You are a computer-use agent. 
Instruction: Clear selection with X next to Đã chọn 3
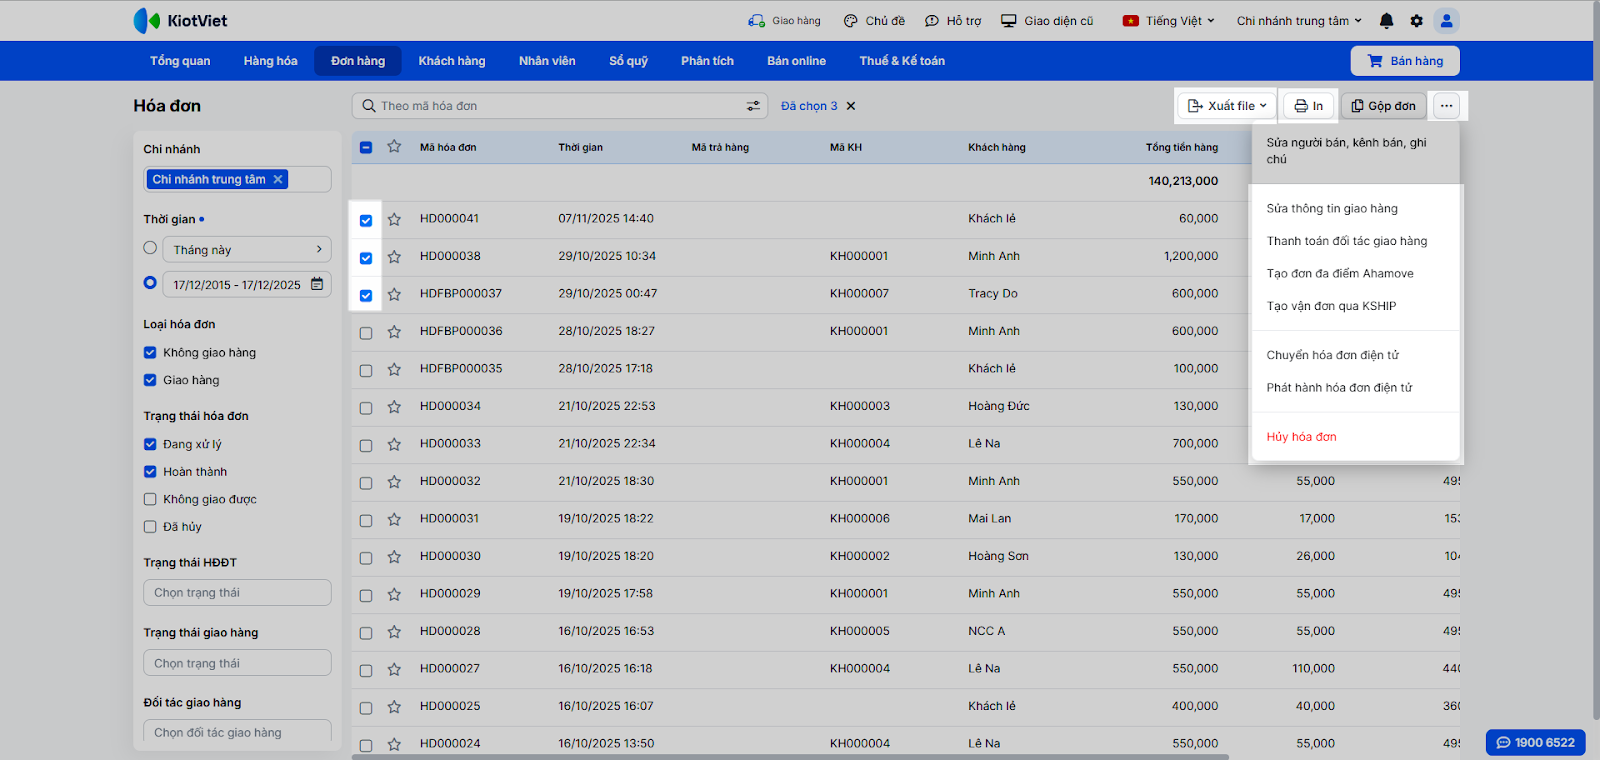tap(851, 106)
